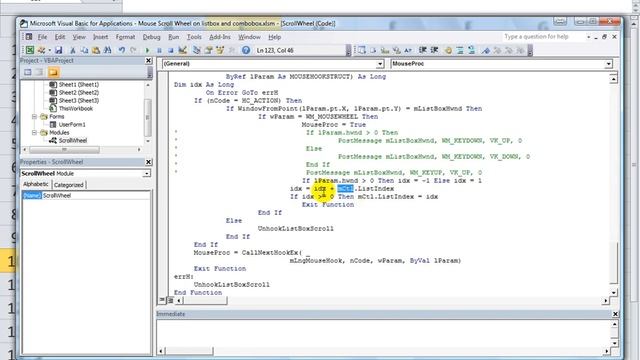Switch to the Alphabetic properties tab

[x=36, y=184]
